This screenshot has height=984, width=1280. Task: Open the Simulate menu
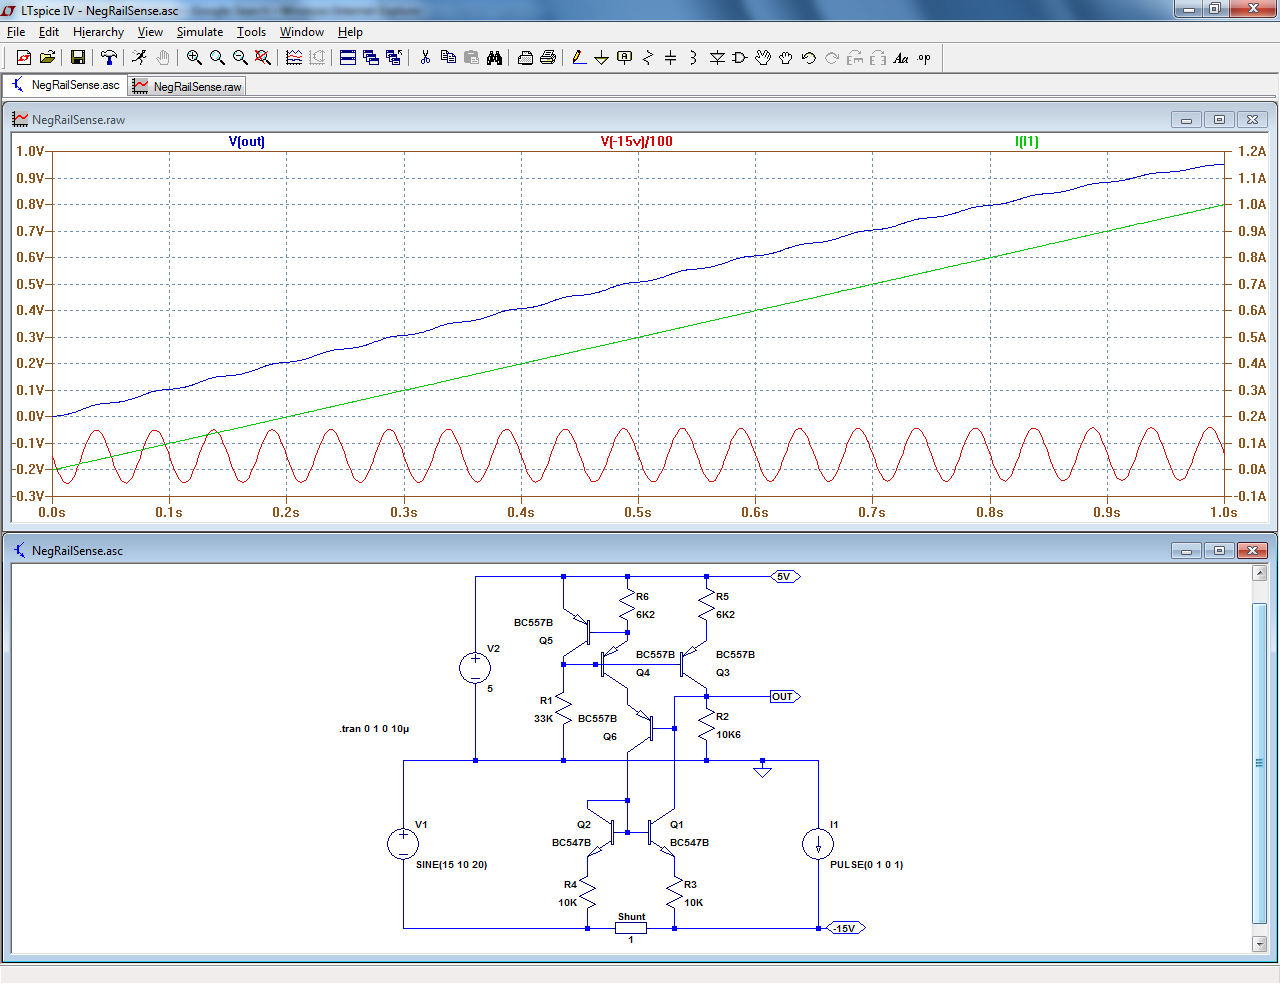199,32
